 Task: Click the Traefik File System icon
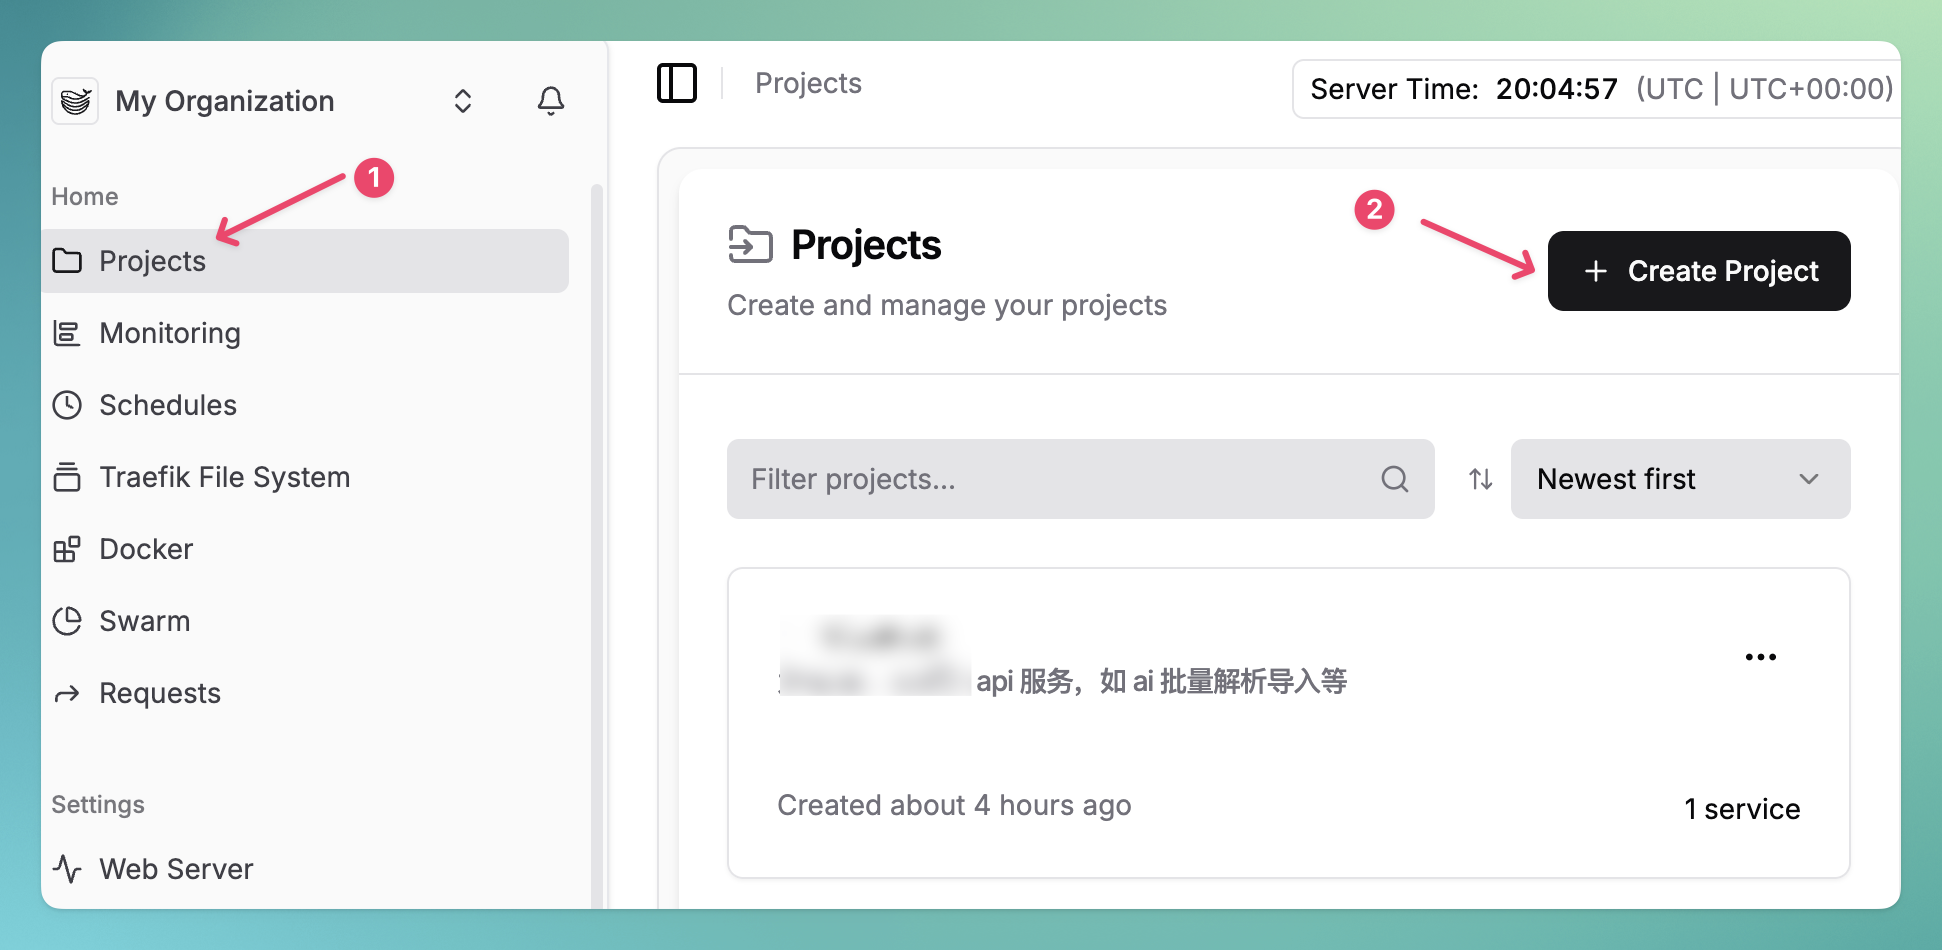pos(67,477)
